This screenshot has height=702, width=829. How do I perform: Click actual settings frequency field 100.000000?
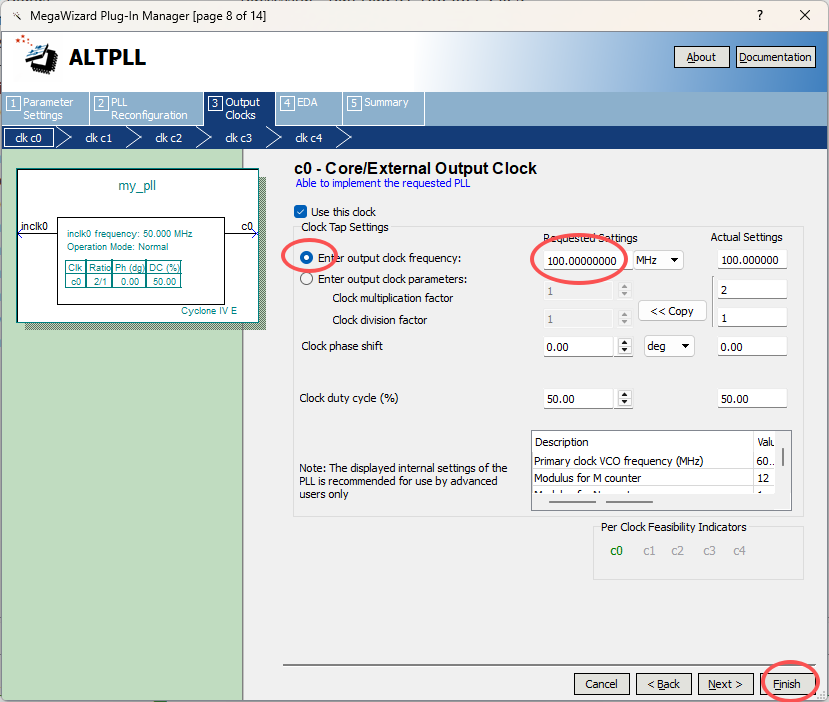[752, 260]
